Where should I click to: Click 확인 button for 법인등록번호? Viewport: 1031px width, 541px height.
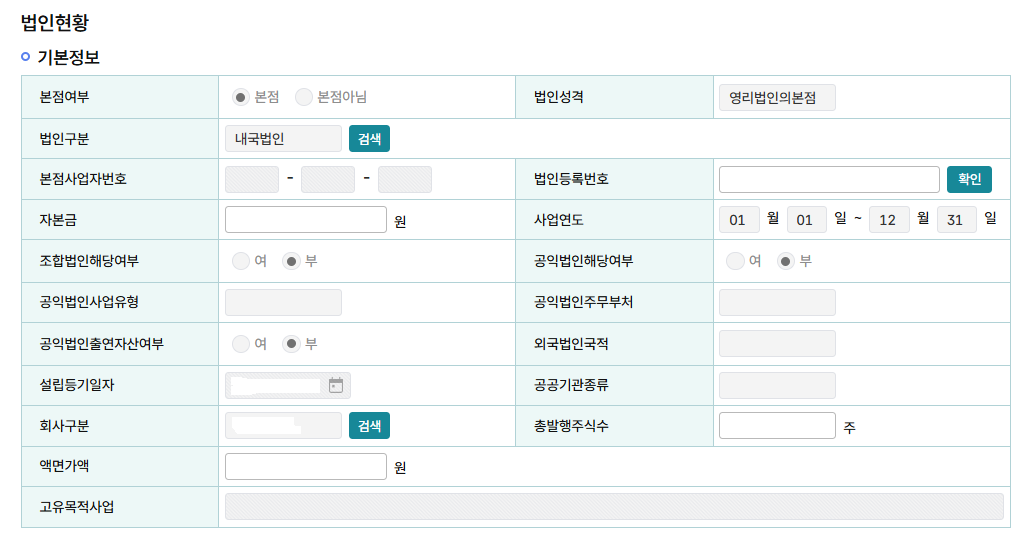tap(969, 179)
